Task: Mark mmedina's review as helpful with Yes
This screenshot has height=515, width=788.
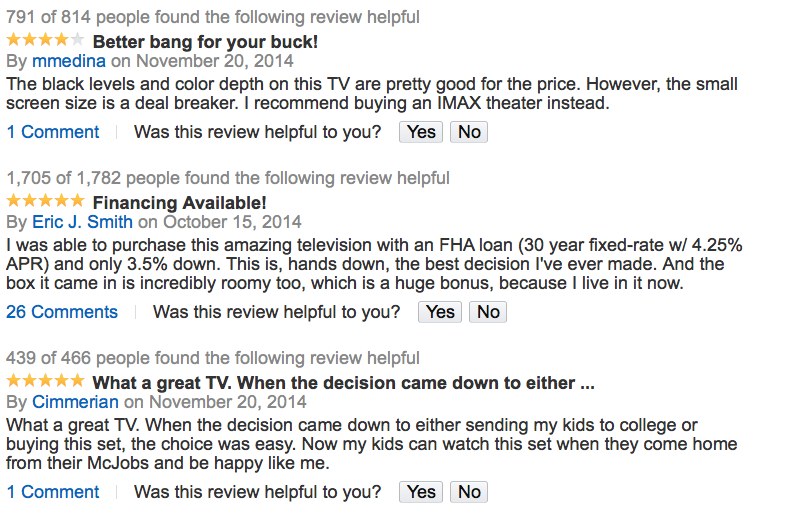Action: [x=421, y=132]
